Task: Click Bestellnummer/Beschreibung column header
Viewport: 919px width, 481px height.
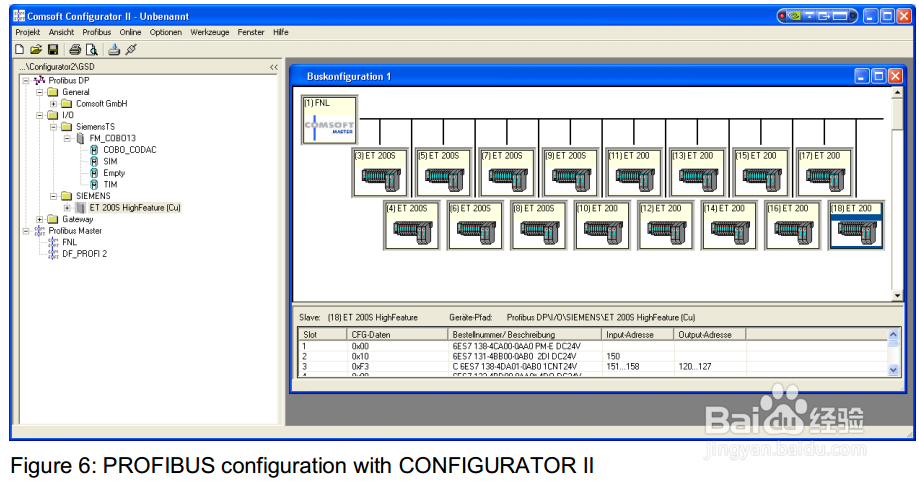Action: (x=525, y=335)
